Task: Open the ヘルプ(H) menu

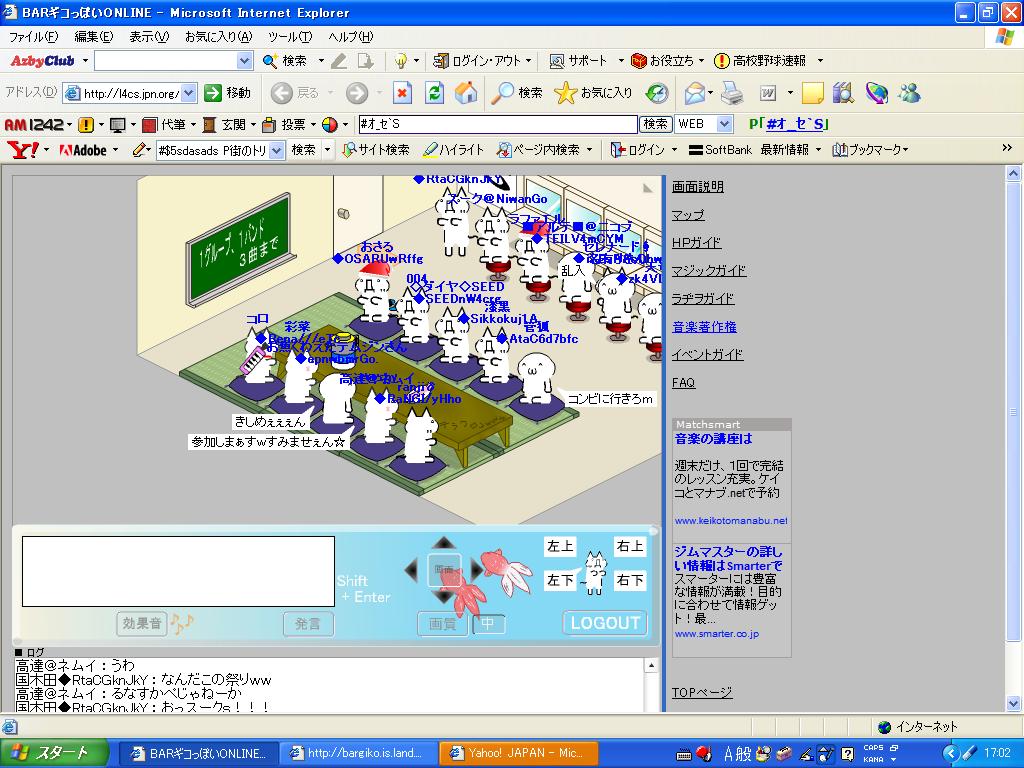Action: (x=351, y=37)
